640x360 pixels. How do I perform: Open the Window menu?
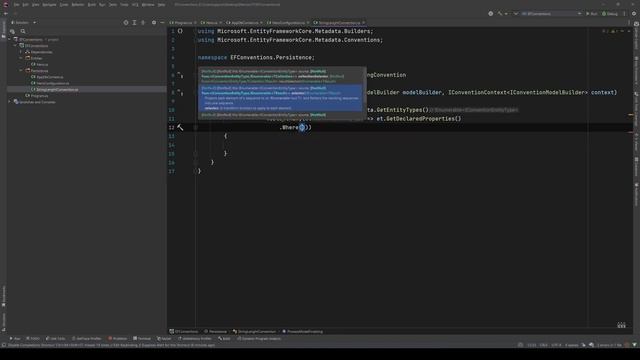point(148,4)
